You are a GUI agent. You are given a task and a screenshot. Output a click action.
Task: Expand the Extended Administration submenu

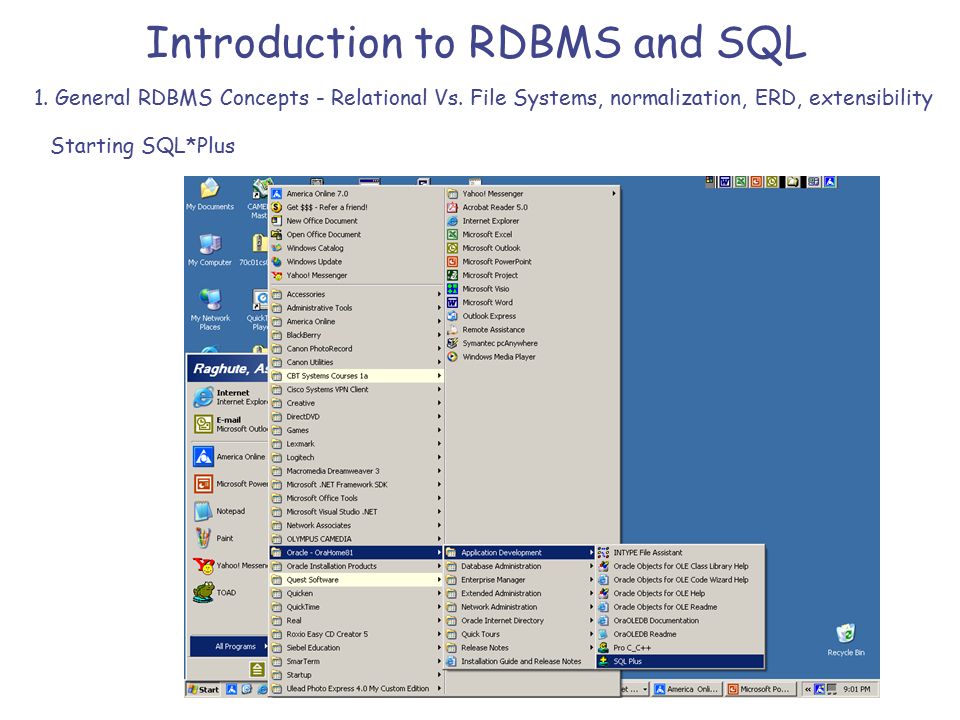pyautogui.click(x=519, y=593)
